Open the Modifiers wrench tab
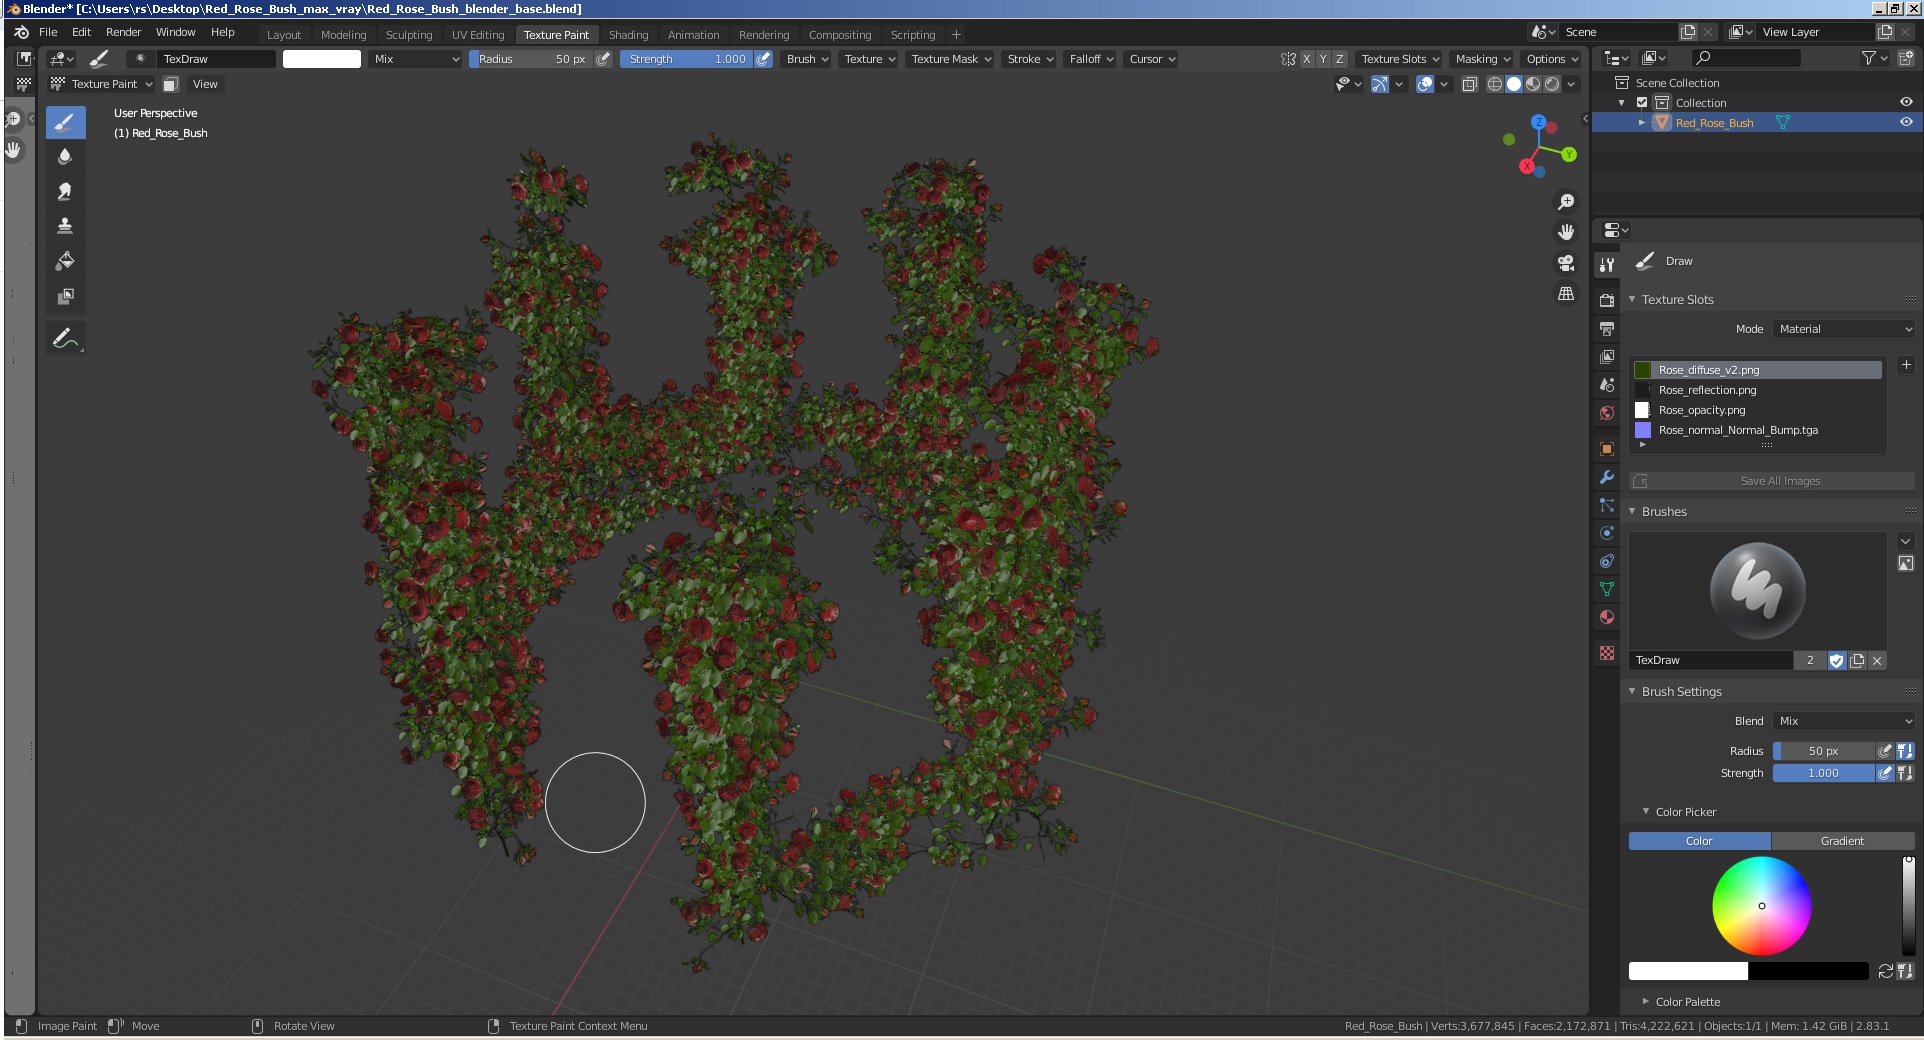Viewport: 1924px width, 1040px height. click(1607, 477)
